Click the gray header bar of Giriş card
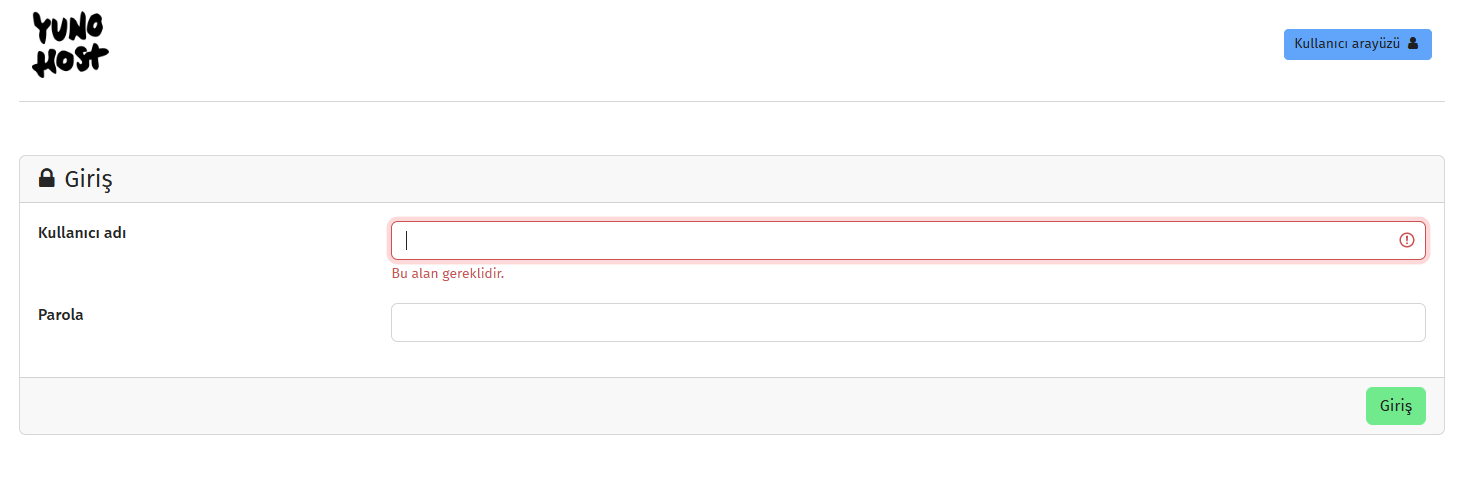This screenshot has height=485, width=1469. pos(732,179)
